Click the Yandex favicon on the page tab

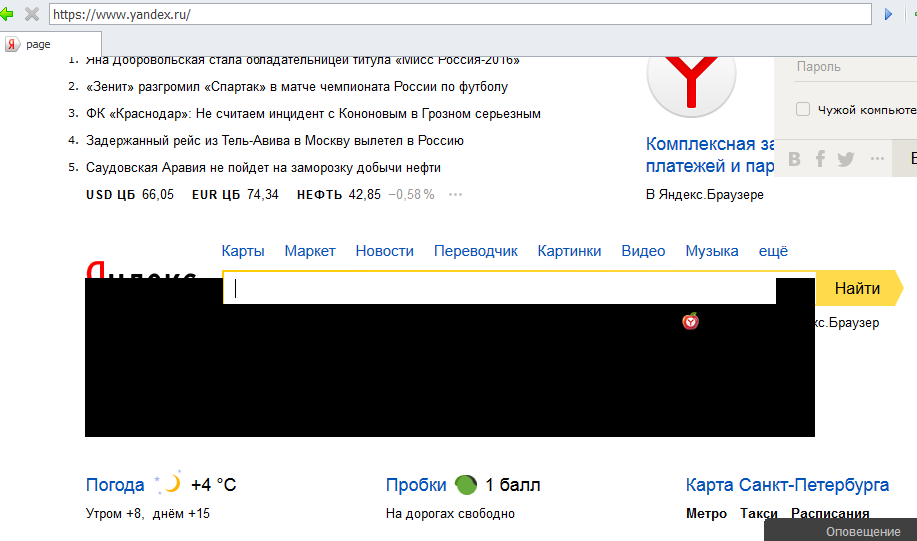pos(12,44)
